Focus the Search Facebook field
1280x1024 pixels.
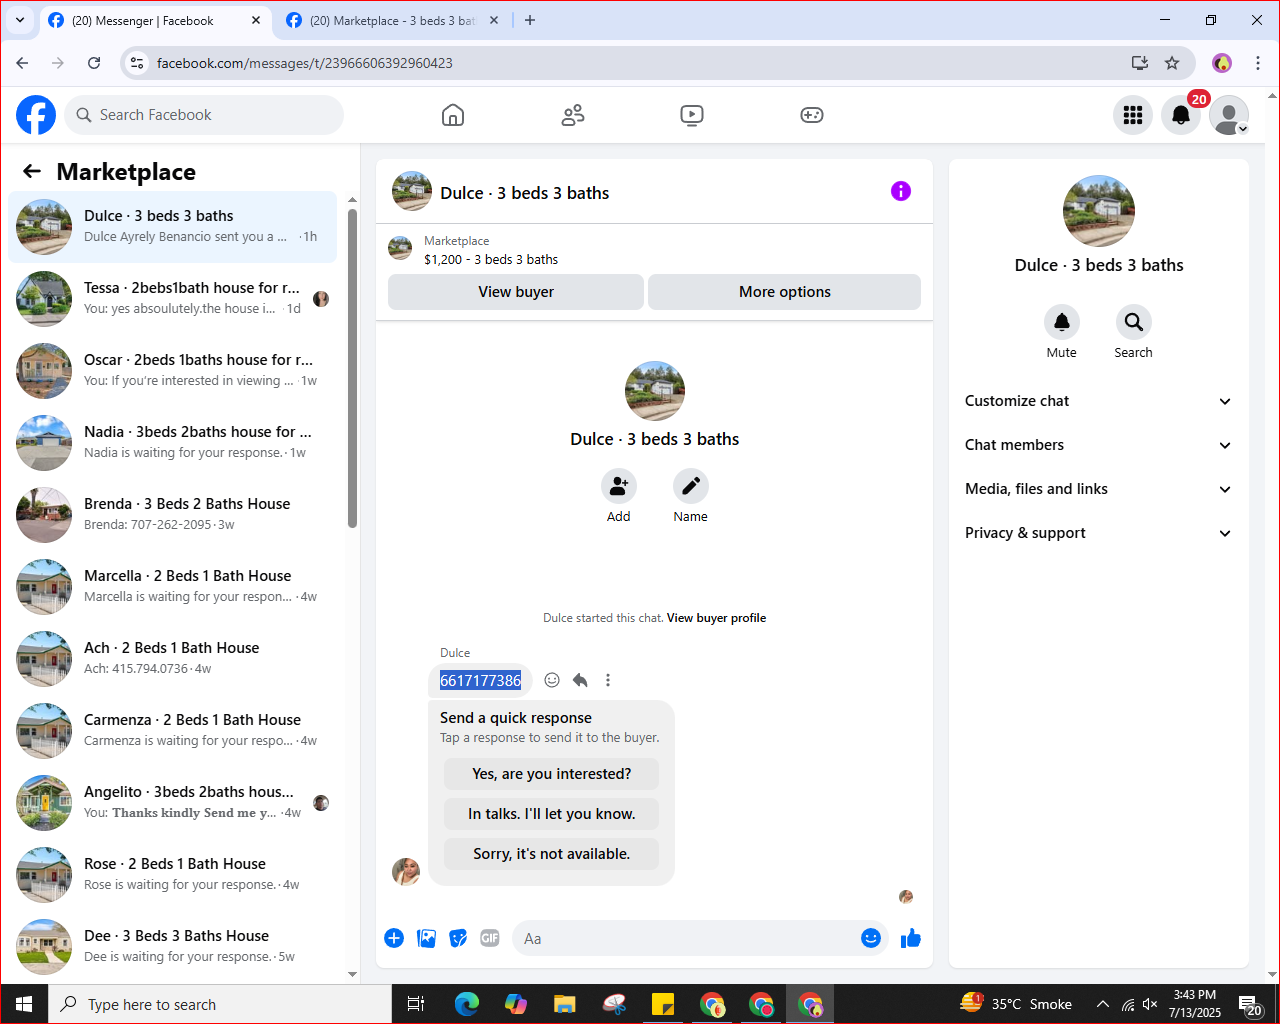click(204, 115)
